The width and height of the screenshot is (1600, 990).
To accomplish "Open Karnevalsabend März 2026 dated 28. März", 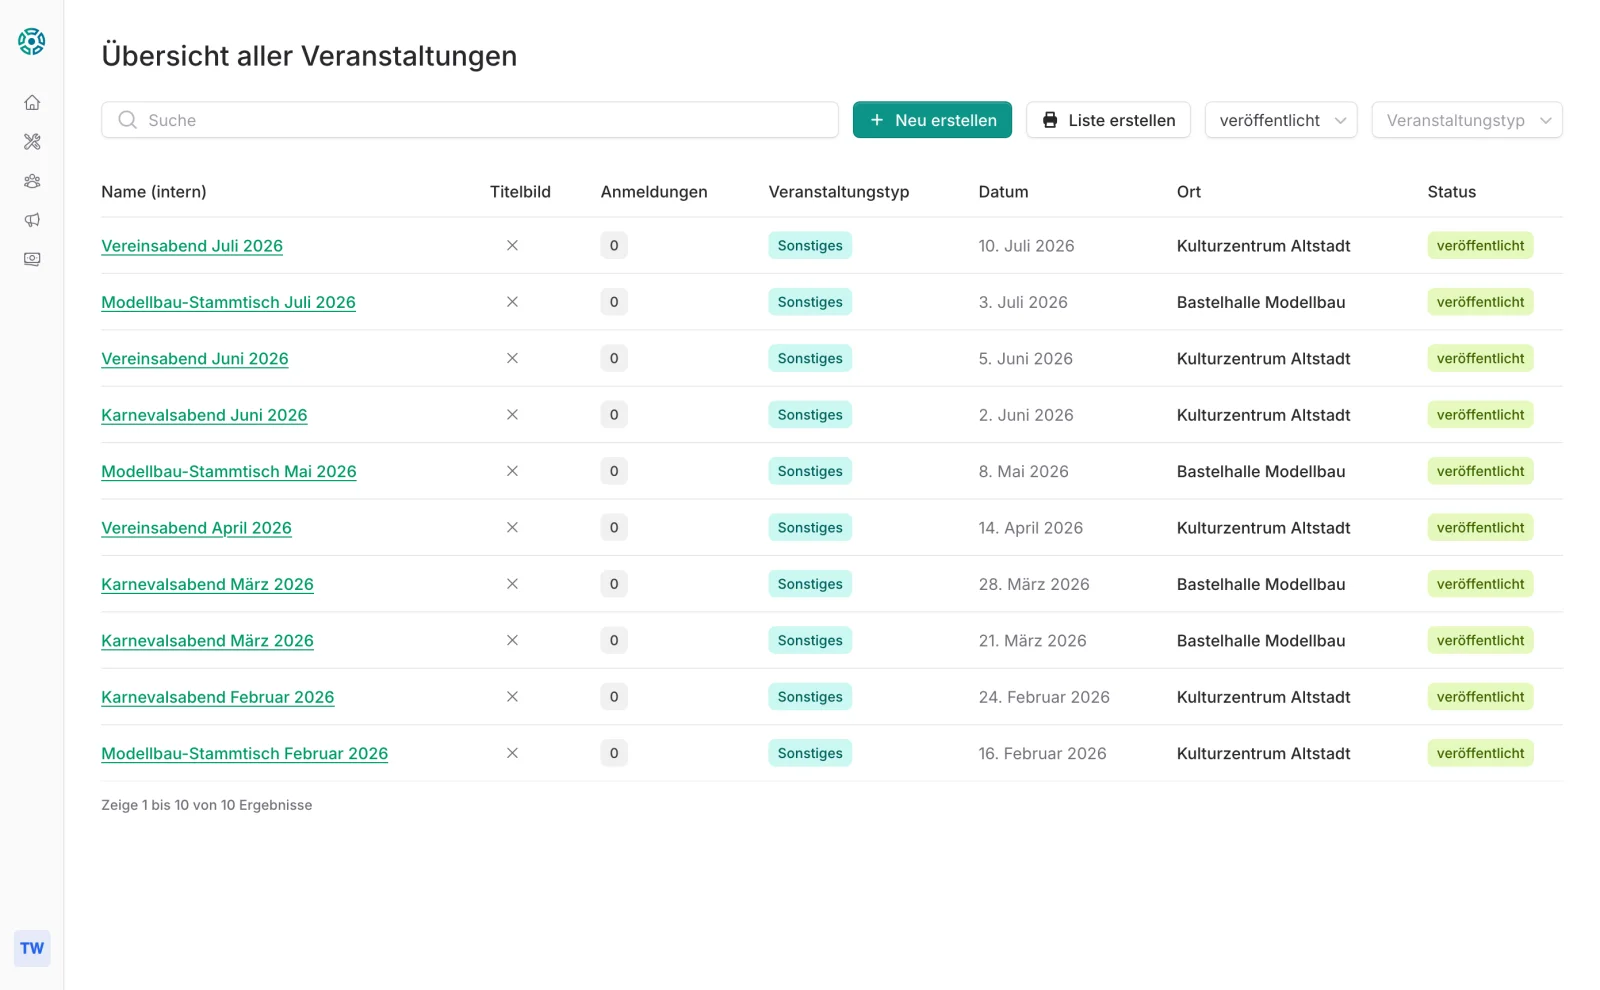I will click(x=207, y=585).
